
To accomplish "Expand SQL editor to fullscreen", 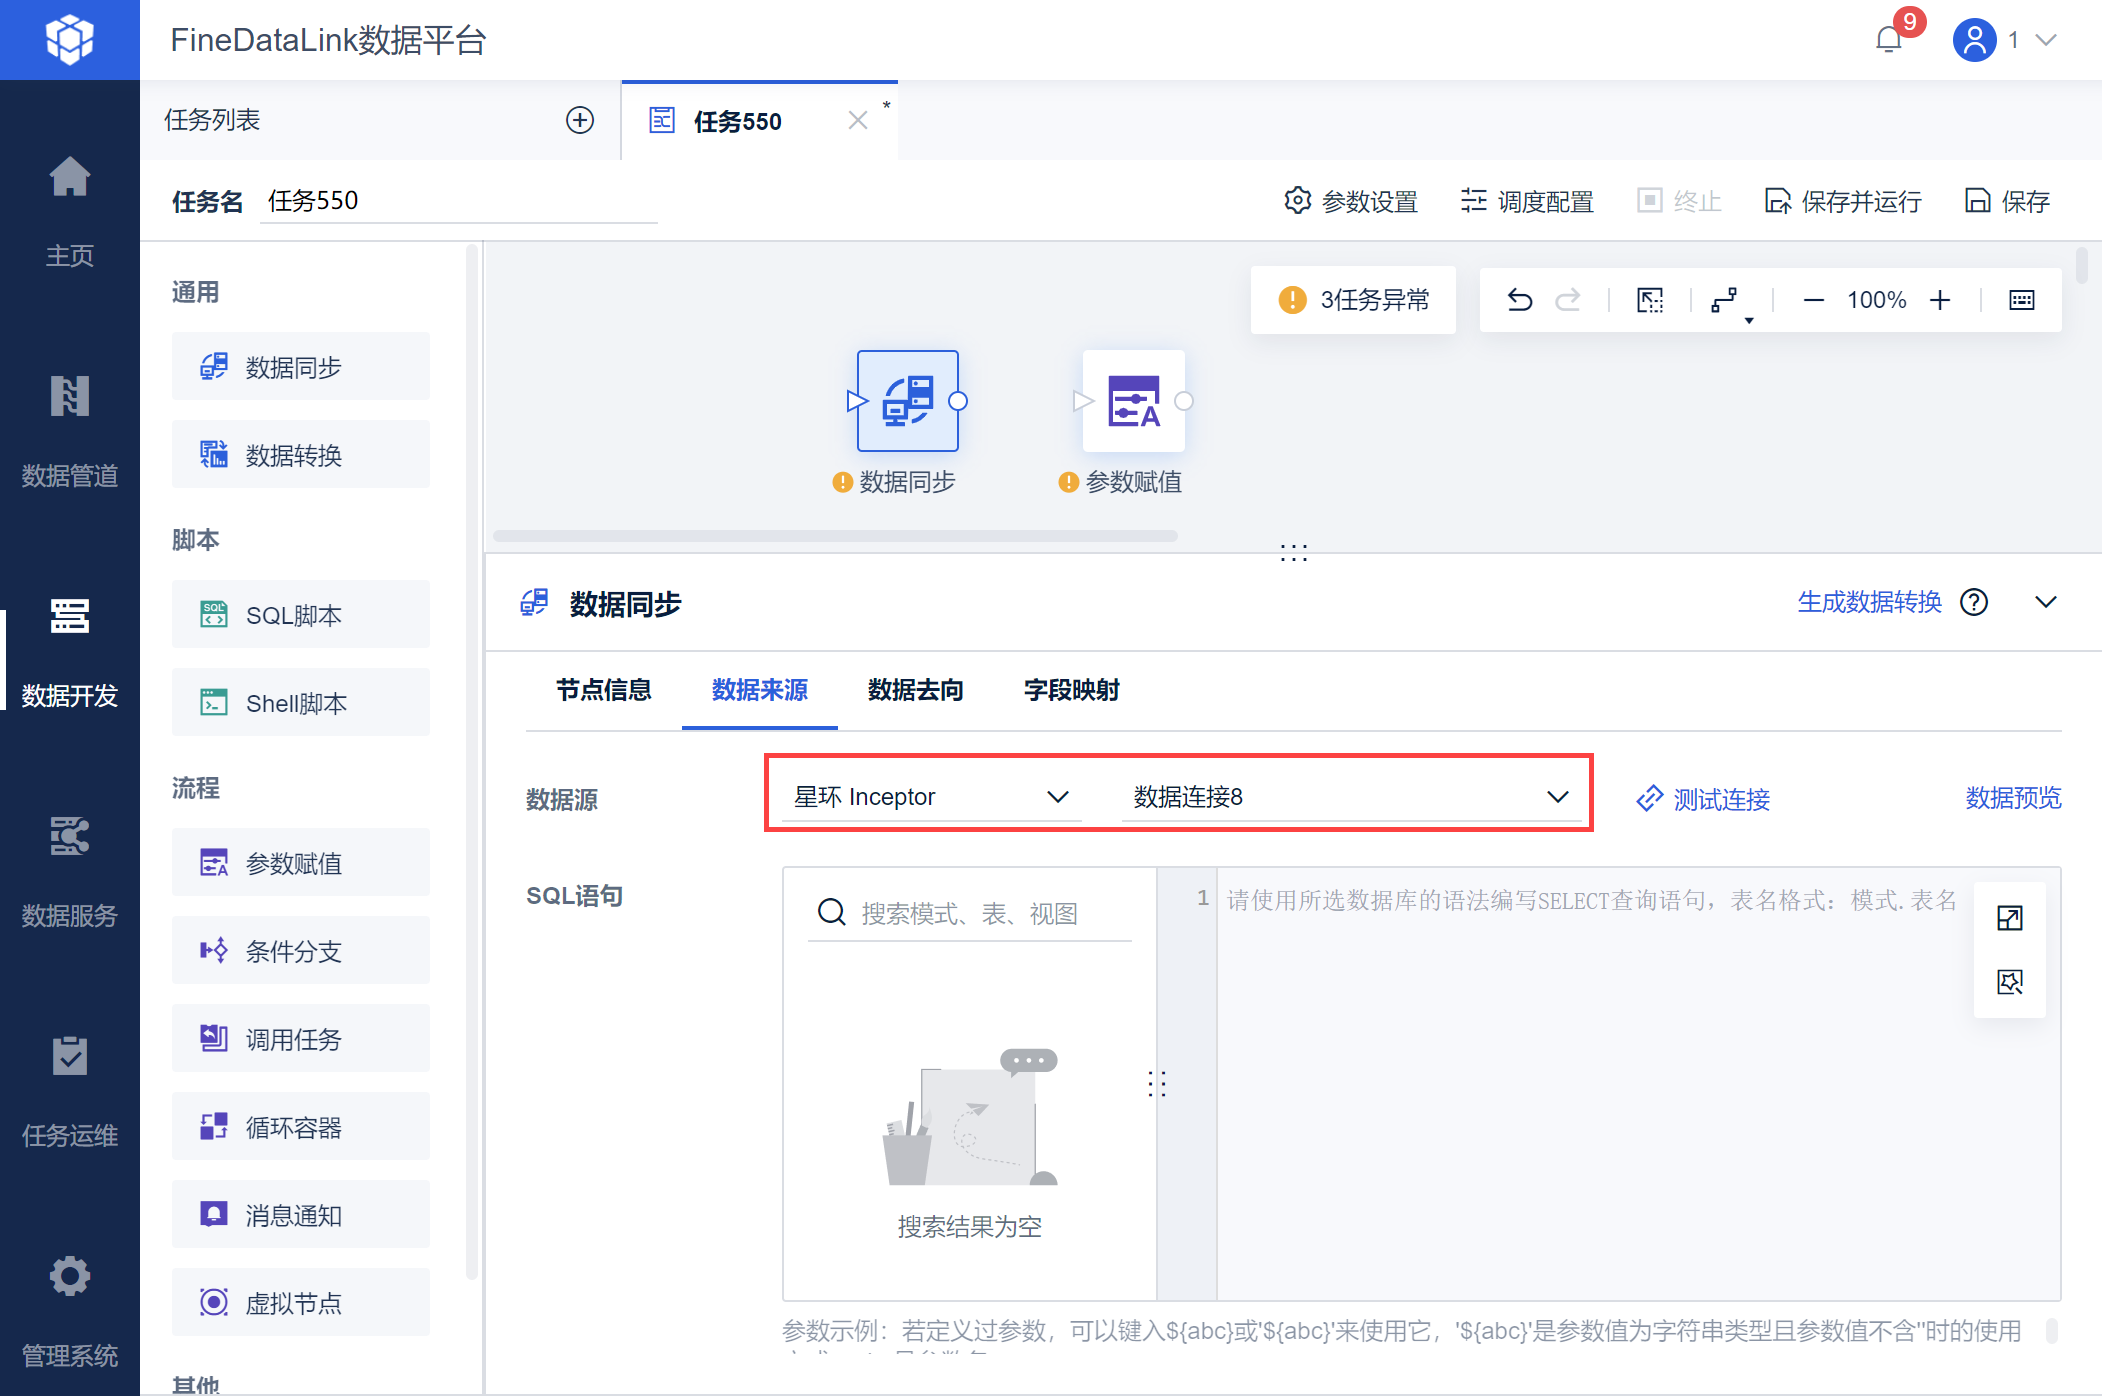I will pos(2009,918).
